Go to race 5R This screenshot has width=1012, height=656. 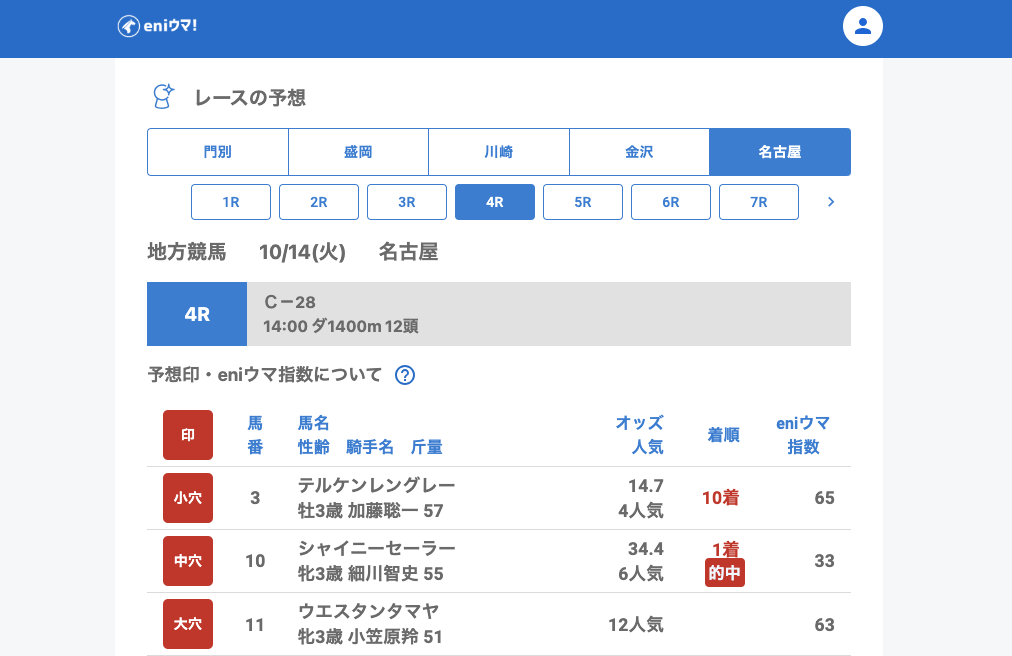coord(583,202)
